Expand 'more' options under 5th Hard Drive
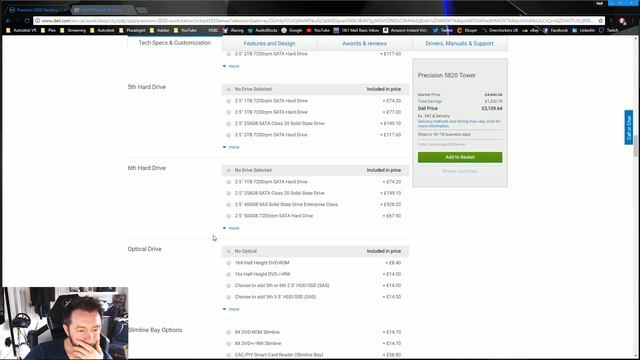 231,147
